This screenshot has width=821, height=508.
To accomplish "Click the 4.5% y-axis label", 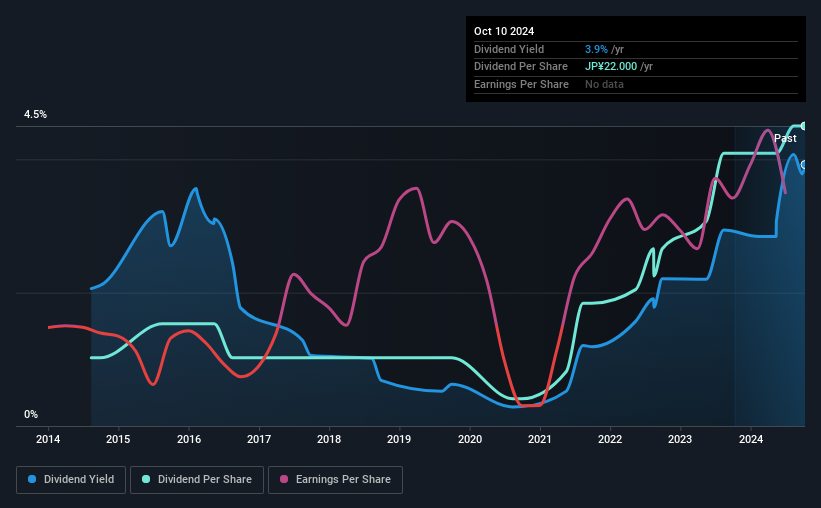I will (36, 114).
